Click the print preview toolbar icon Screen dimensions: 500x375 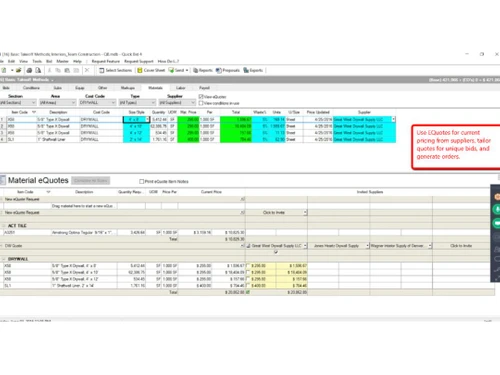tap(38, 70)
